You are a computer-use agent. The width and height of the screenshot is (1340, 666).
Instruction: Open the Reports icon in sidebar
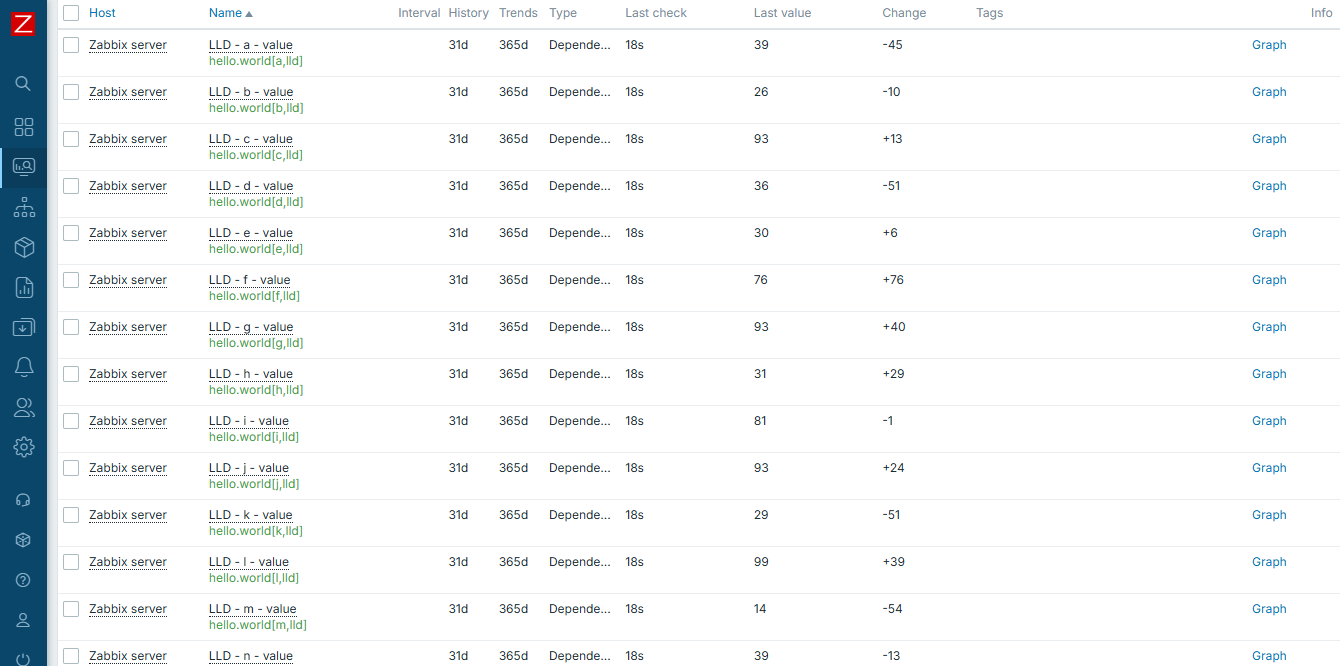[x=23, y=288]
